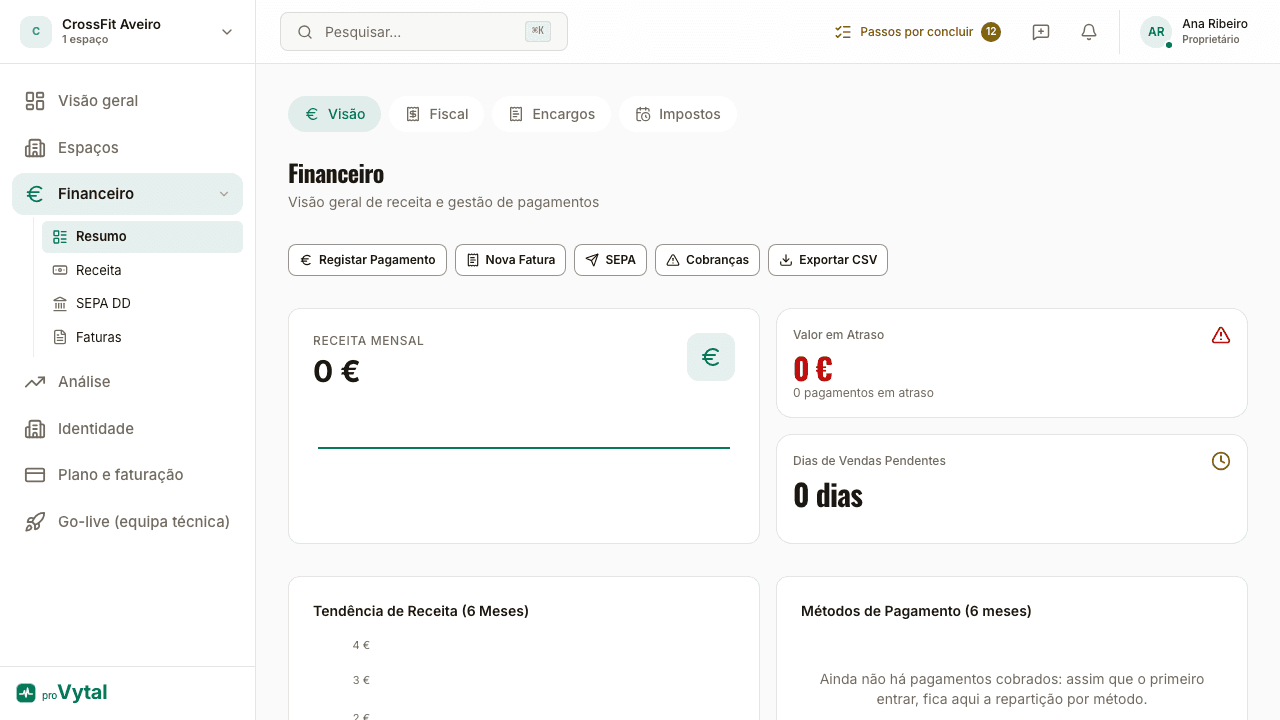Screen dimensions: 1280x720
Task: Click the Cobranças button
Action: [x=707, y=260]
